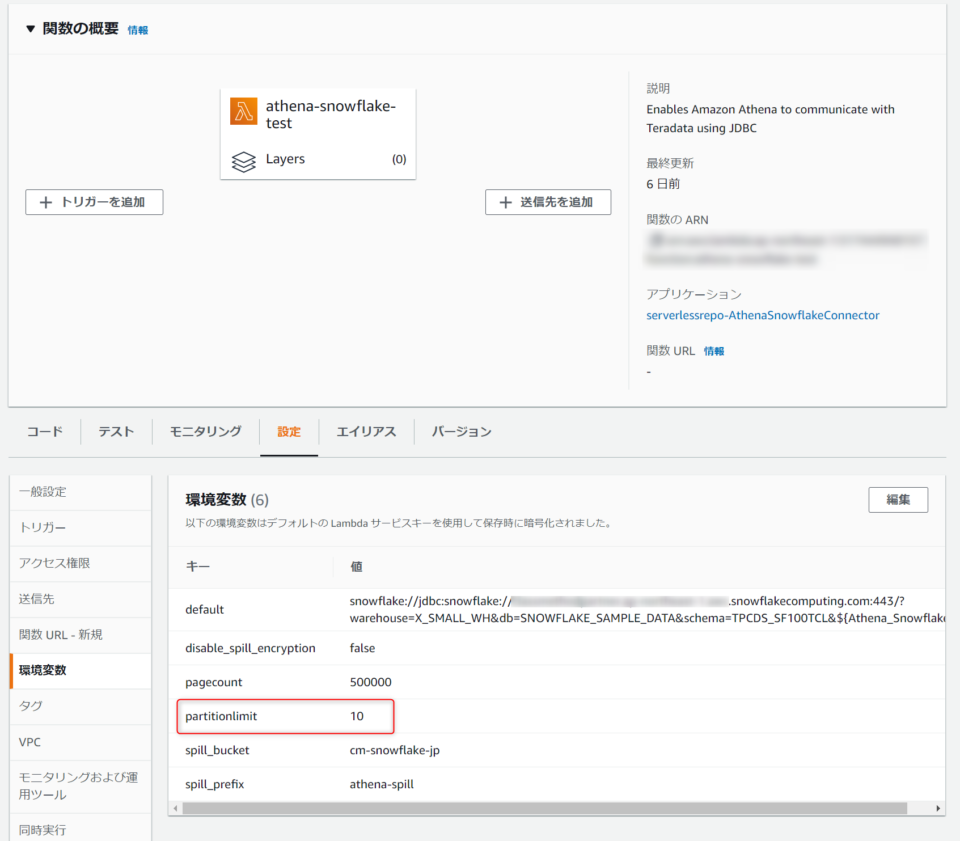Open the 情報 link beside 関数 URL
Screen dimensions: 960x841
pyautogui.click(x=714, y=351)
